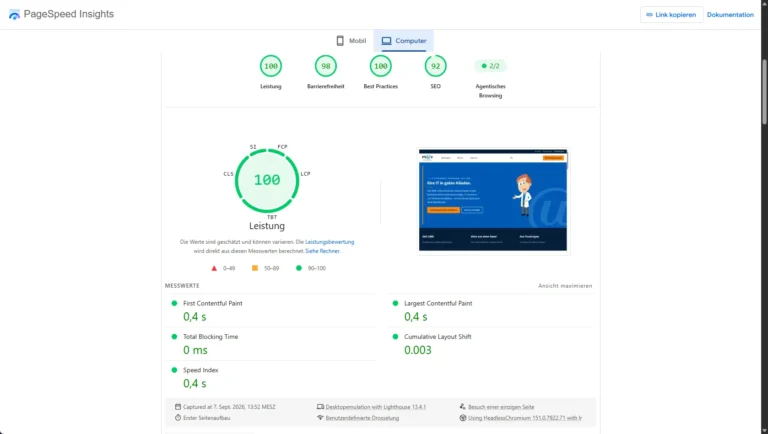This screenshot has height=434, width=768.
Task: Click the PageSpeed Insights logo icon
Action: 14,15
